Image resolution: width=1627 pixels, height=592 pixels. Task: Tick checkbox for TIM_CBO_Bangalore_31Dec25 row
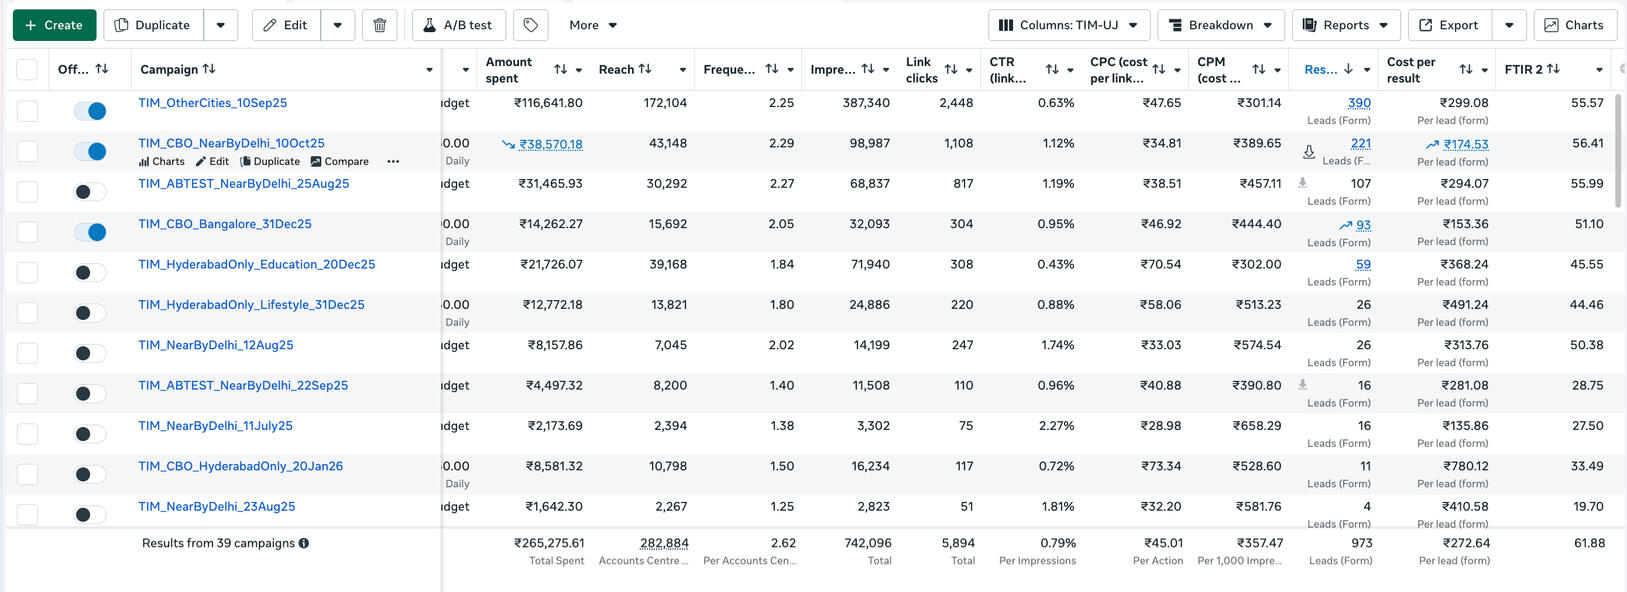point(28,232)
